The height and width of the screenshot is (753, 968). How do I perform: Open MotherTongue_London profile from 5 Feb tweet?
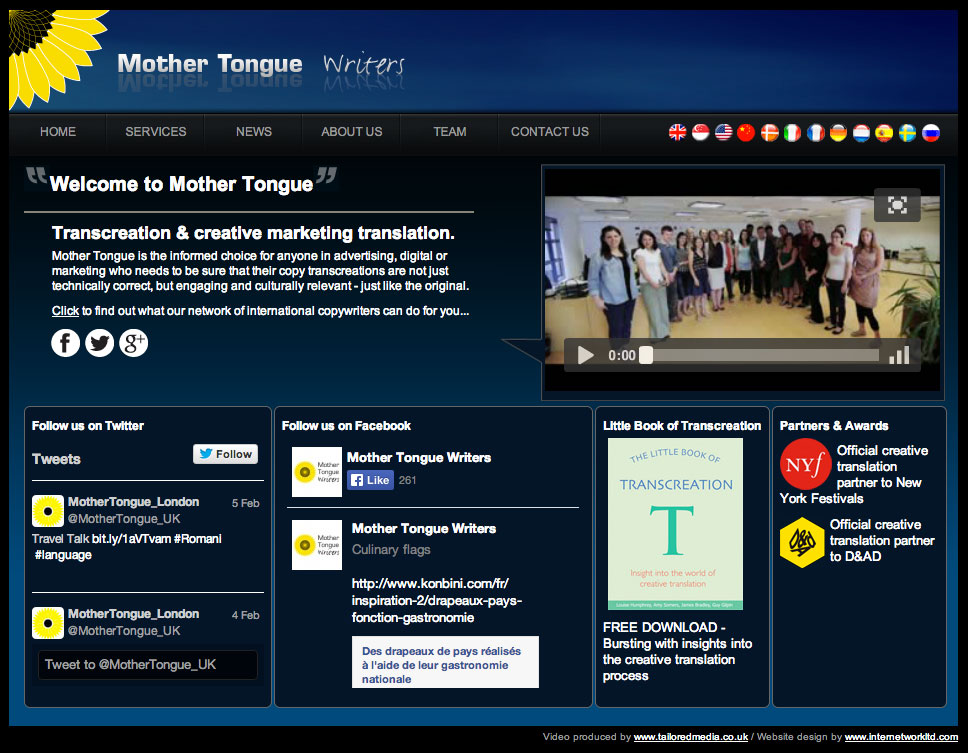click(x=133, y=502)
